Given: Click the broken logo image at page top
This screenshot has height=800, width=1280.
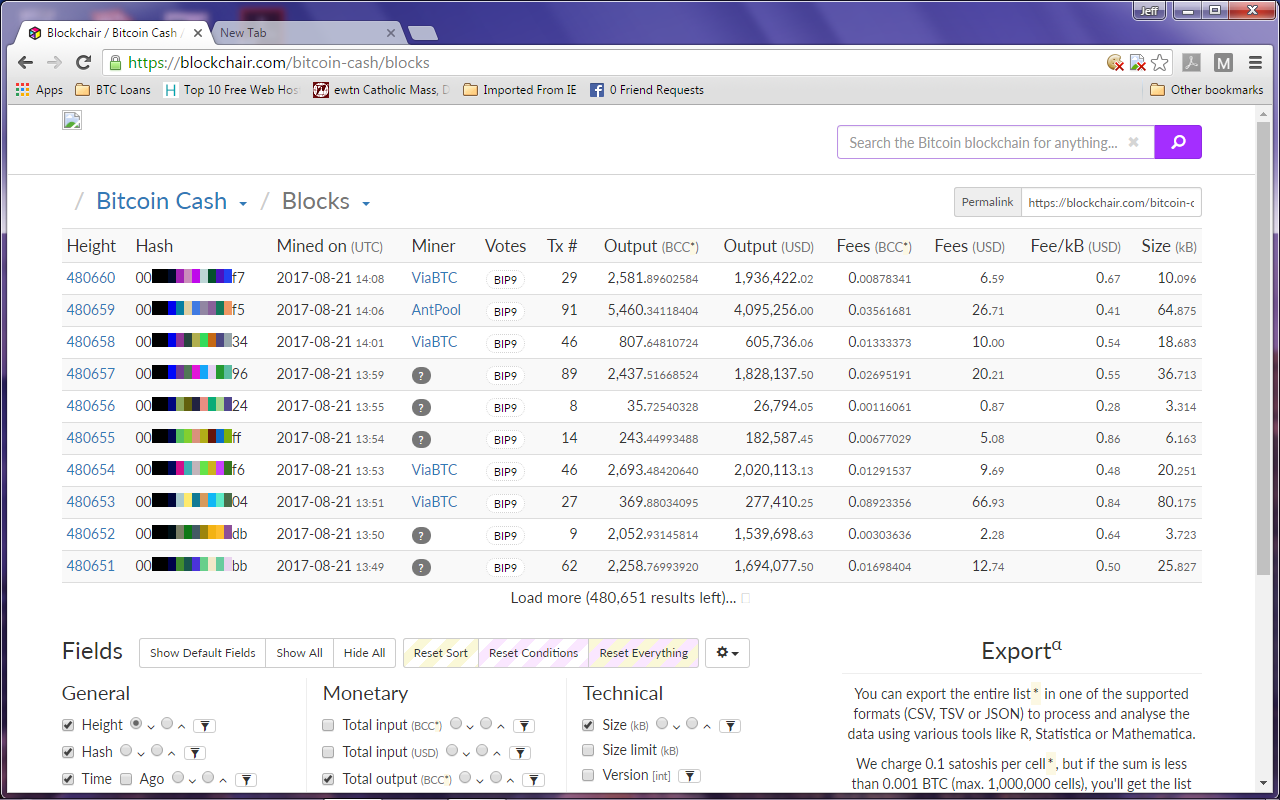Looking at the screenshot, I should [72, 121].
